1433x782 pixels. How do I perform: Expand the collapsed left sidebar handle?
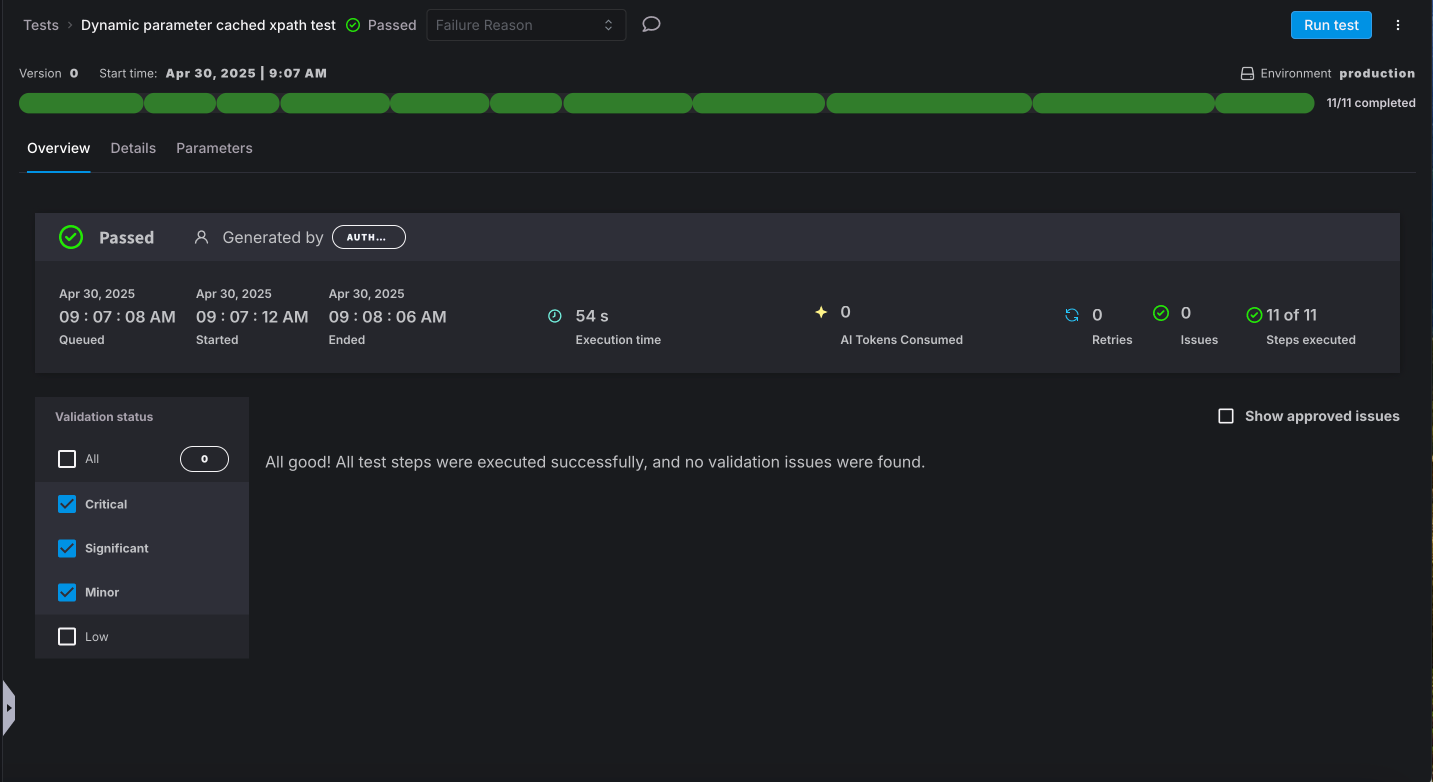(x=9, y=708)
